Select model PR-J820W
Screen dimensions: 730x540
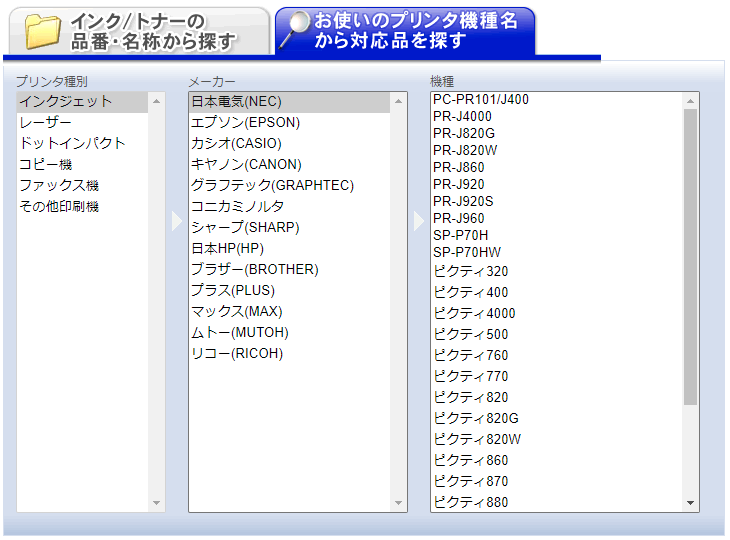(x=556, y=150)
